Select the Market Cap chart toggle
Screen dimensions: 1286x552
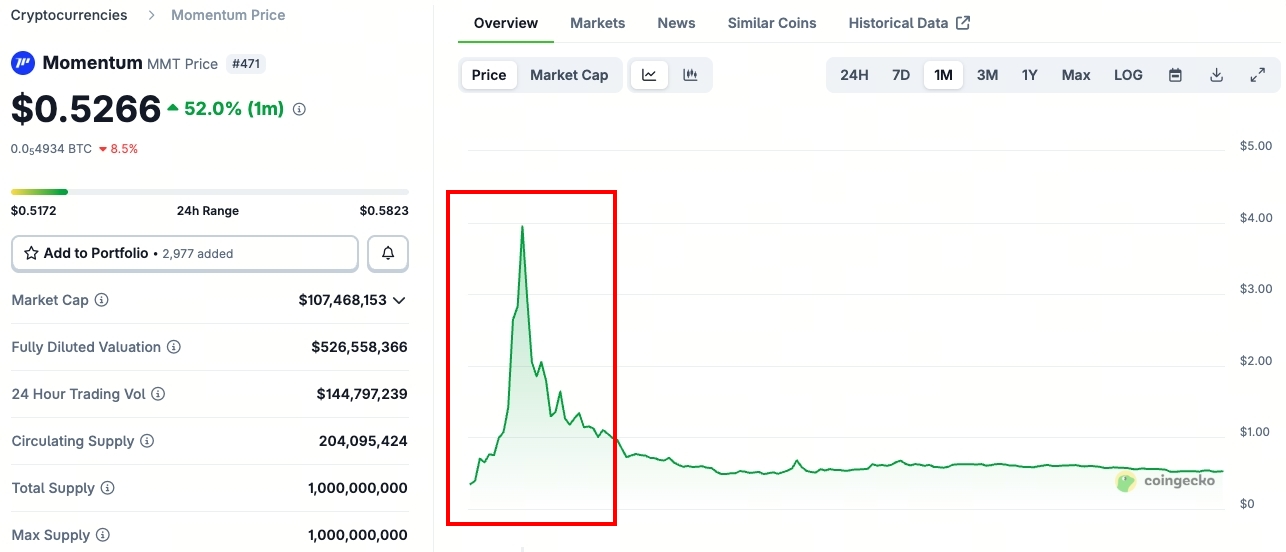pyautogui.click(x=569, y=75)
